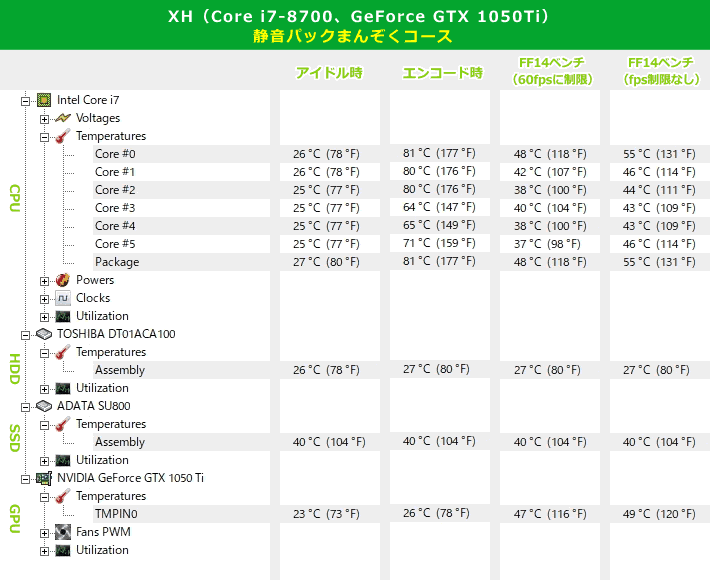The width and height of the screenshot is (710, 580).
Task: Click the Utilization graph icon under TOSHIBA drive
Action: click(x=62, y=388)
